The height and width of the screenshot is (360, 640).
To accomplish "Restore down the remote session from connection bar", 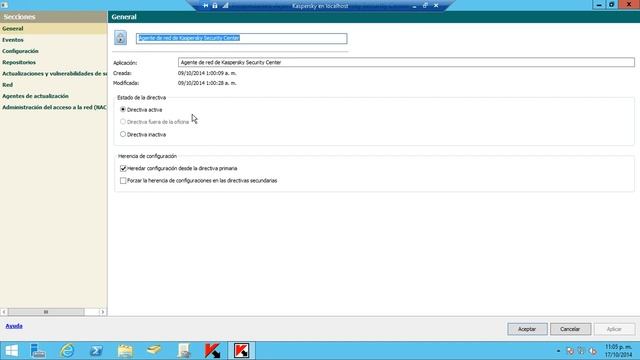I will coord(425,6).
